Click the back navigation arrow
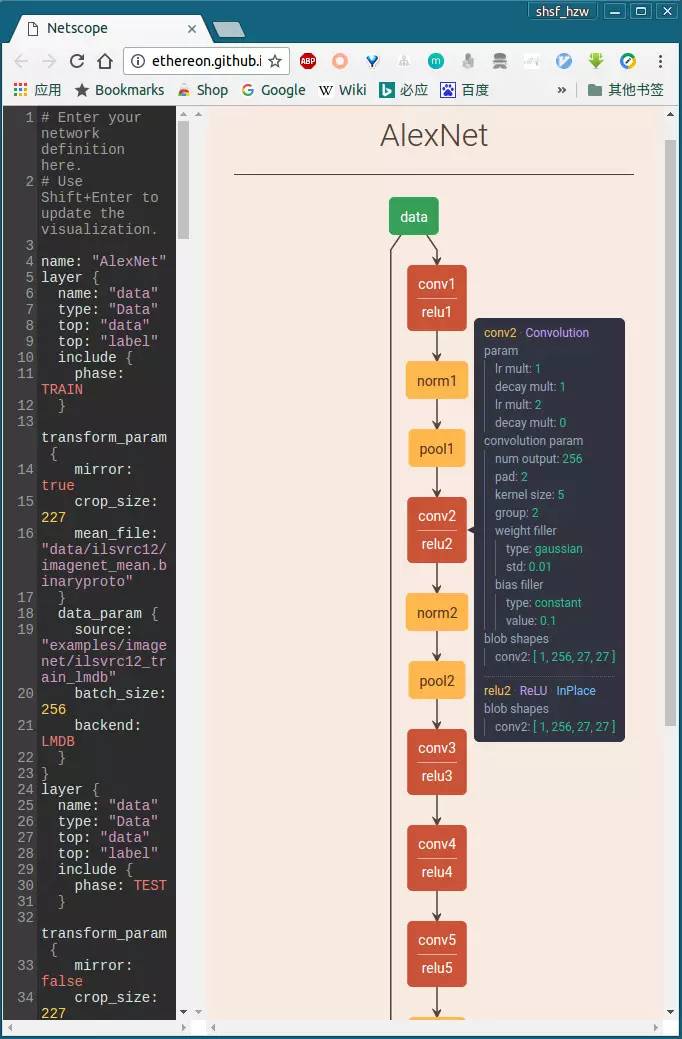The image size is (682, 1039). pos(21,61)
